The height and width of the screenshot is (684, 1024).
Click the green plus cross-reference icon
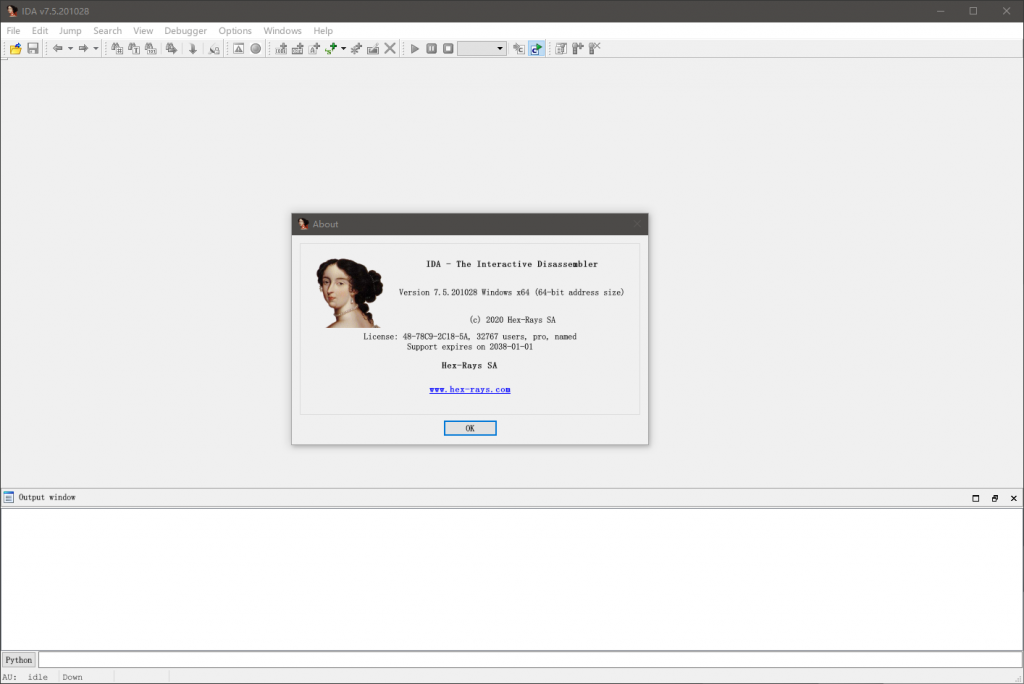tap(331, 48)
